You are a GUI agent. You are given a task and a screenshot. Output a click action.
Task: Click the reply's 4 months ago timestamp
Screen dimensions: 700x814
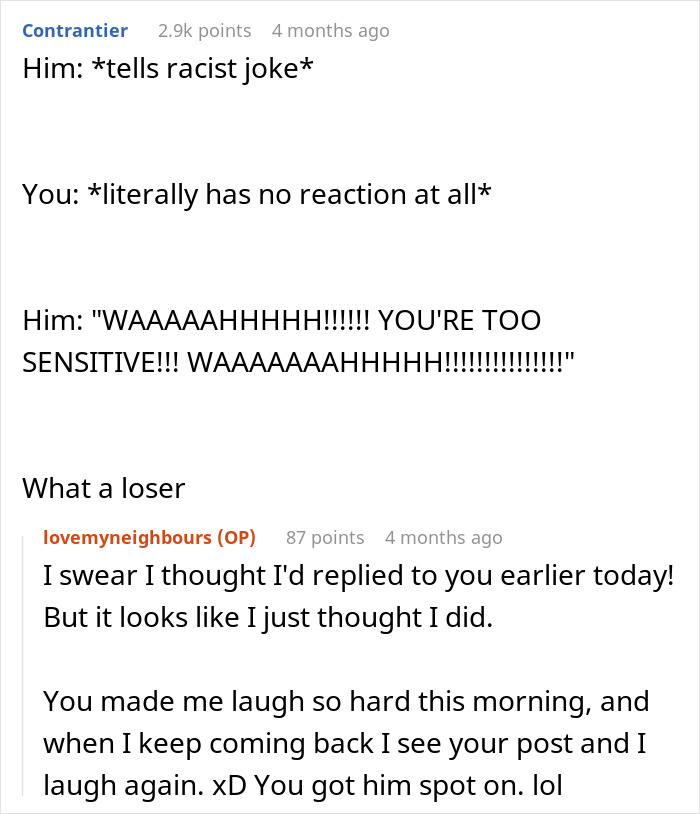(443, 537)
